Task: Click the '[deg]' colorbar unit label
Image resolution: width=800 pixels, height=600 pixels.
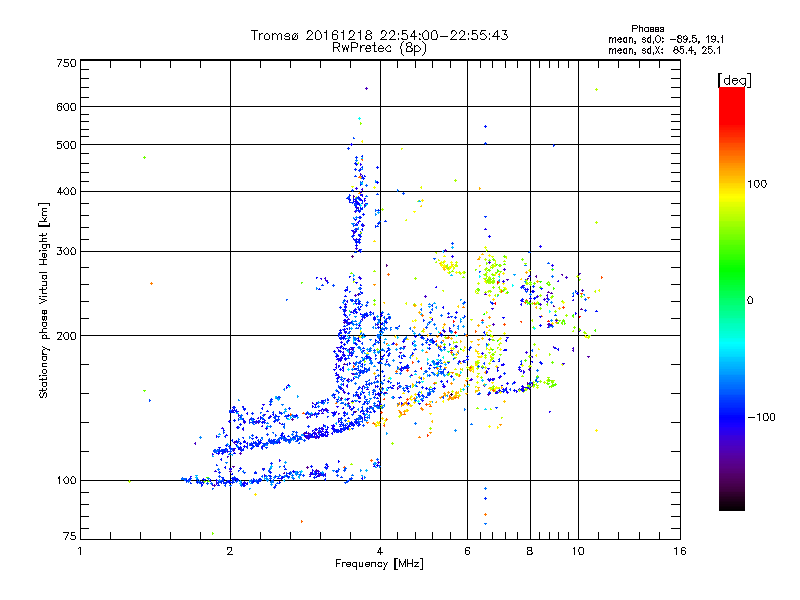Action: click(x=734, y=80)
